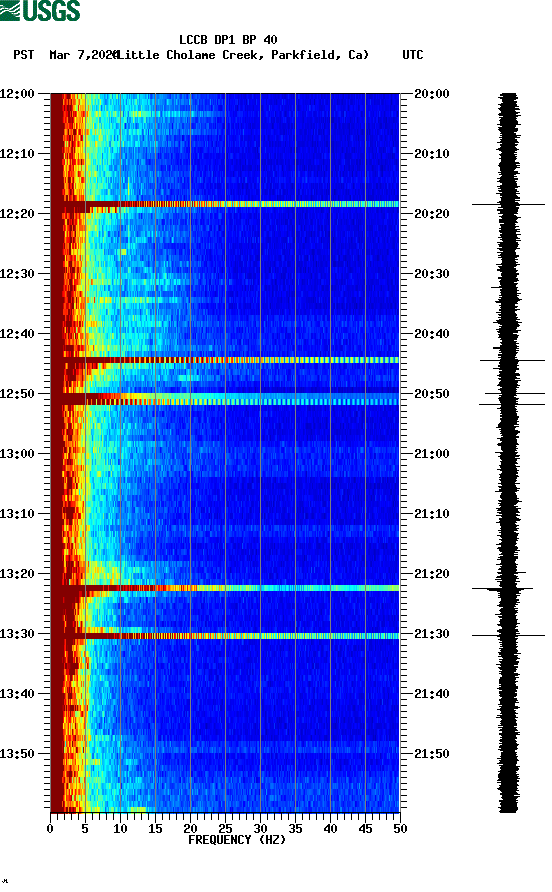Click the broadband event streak near 13:22 PST

(225, 588)
